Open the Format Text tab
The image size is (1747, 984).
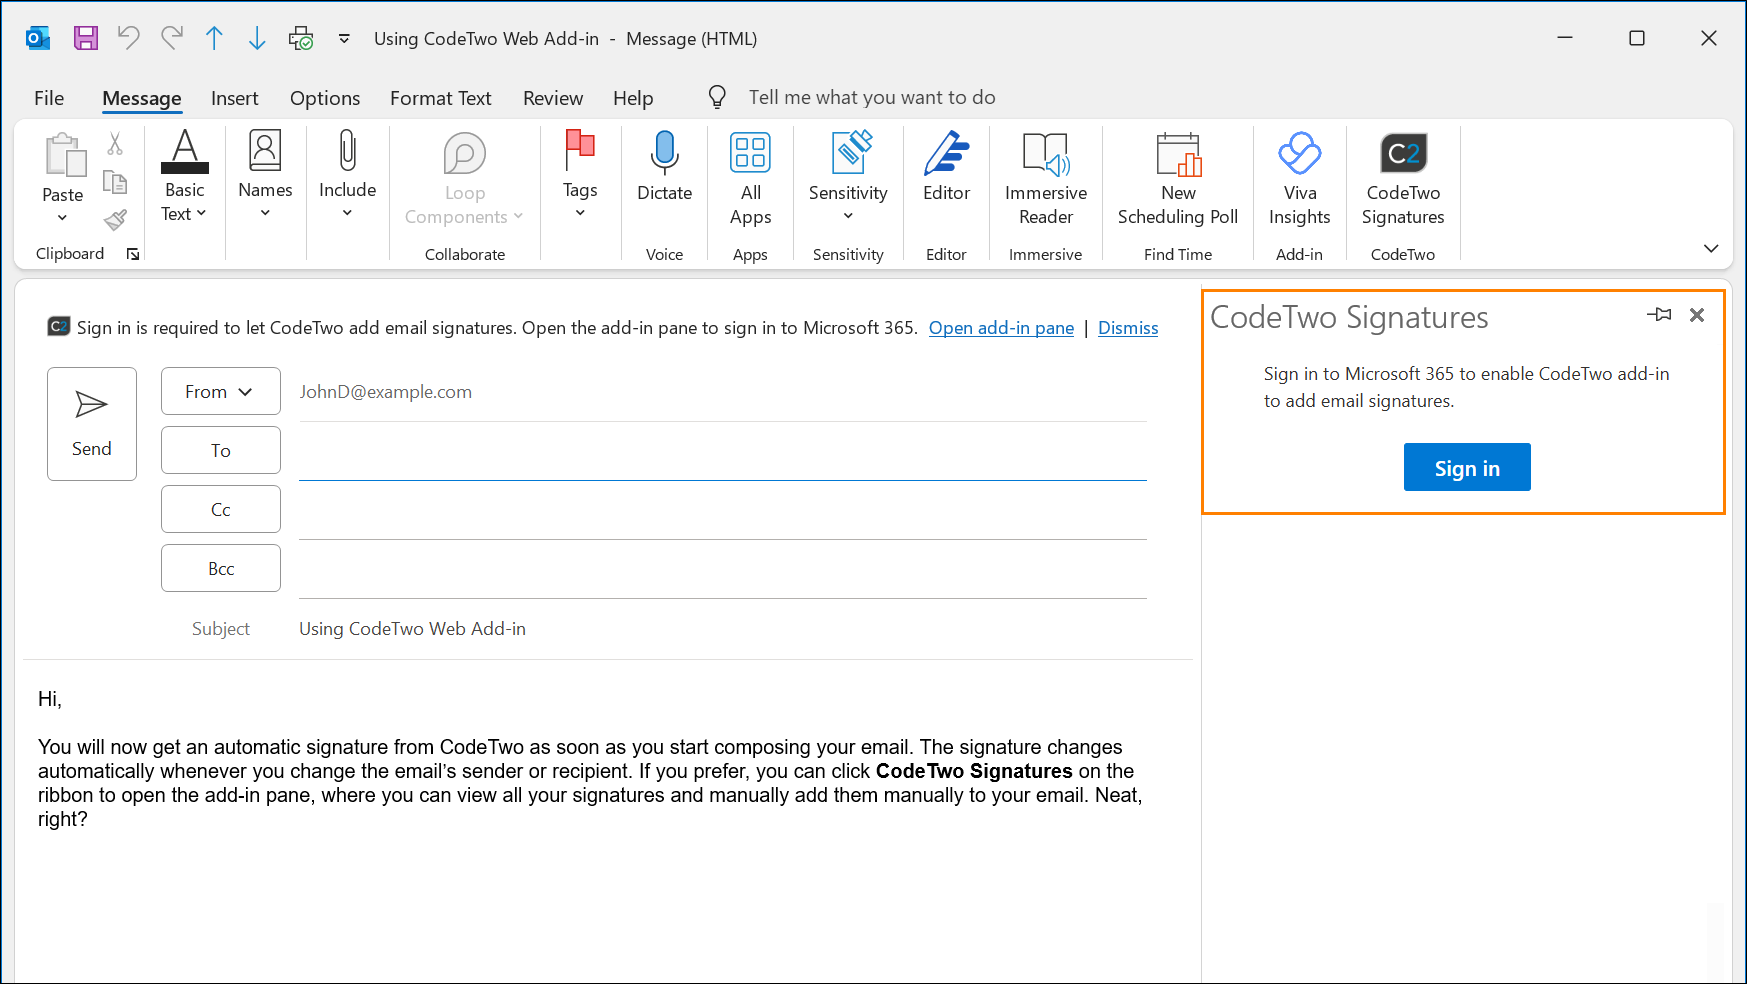pos(441,98)
